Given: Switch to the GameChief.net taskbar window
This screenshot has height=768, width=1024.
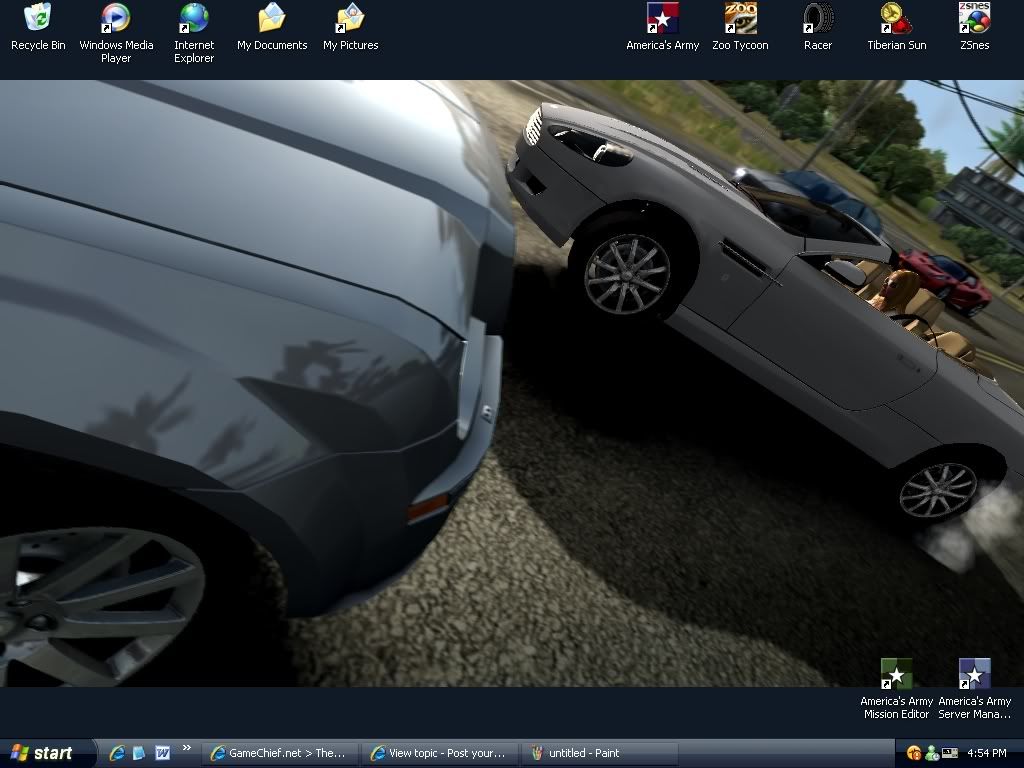Looking at the screenshot, I should [280, 753].
